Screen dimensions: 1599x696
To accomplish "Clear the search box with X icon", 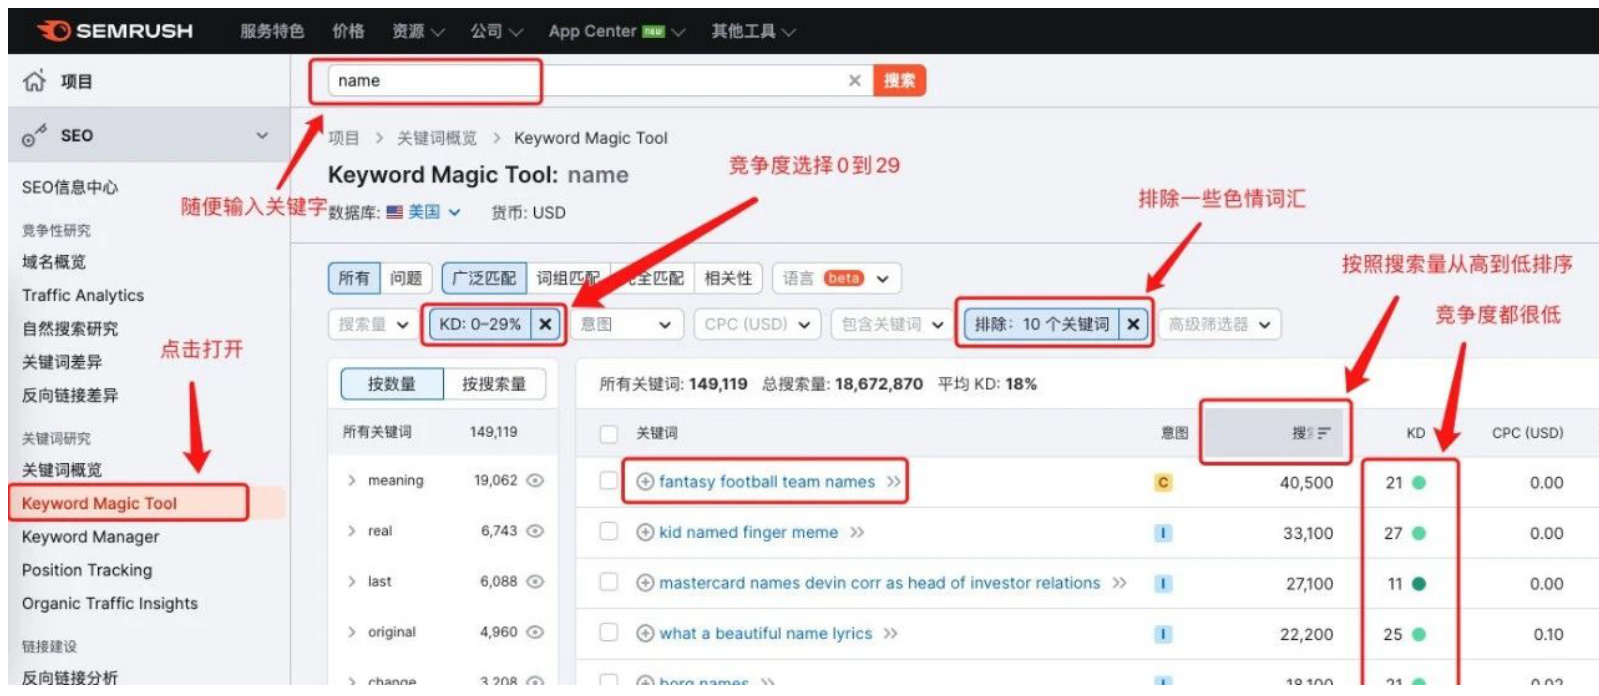I will click(x=854, y=81).
